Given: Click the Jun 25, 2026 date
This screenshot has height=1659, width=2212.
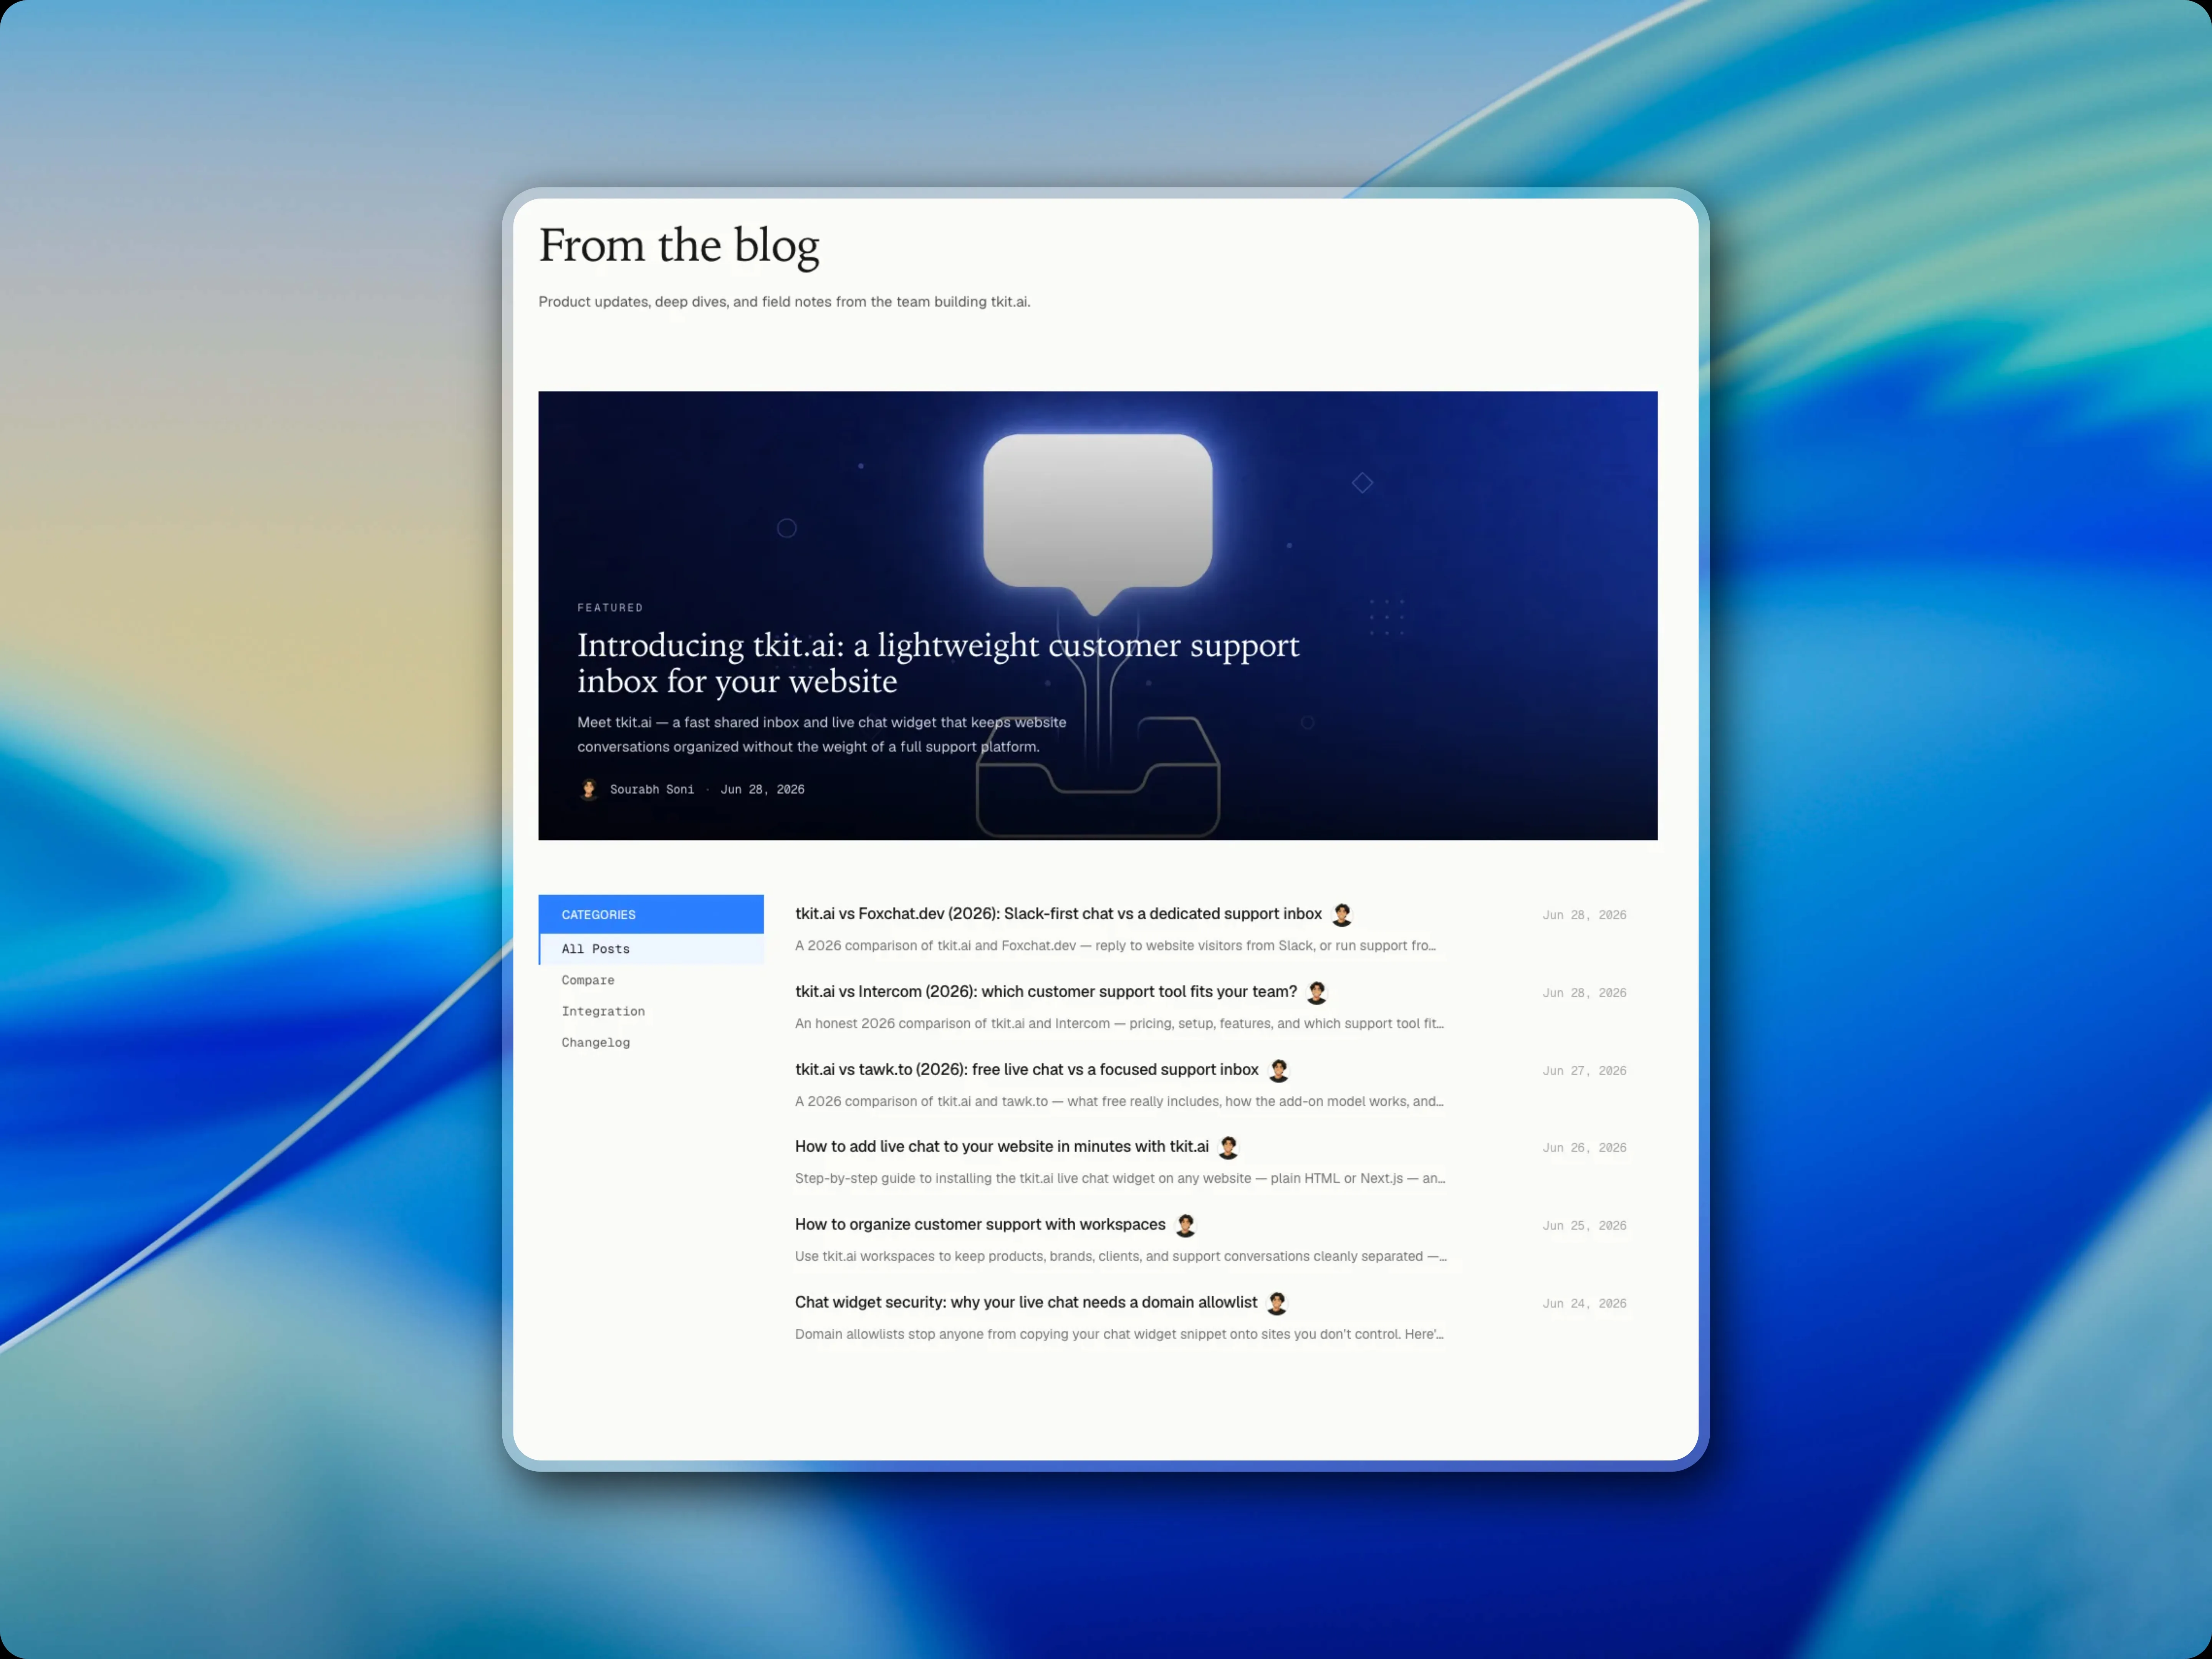Looking at the screenshot, I should (x=1584, y=1226).
